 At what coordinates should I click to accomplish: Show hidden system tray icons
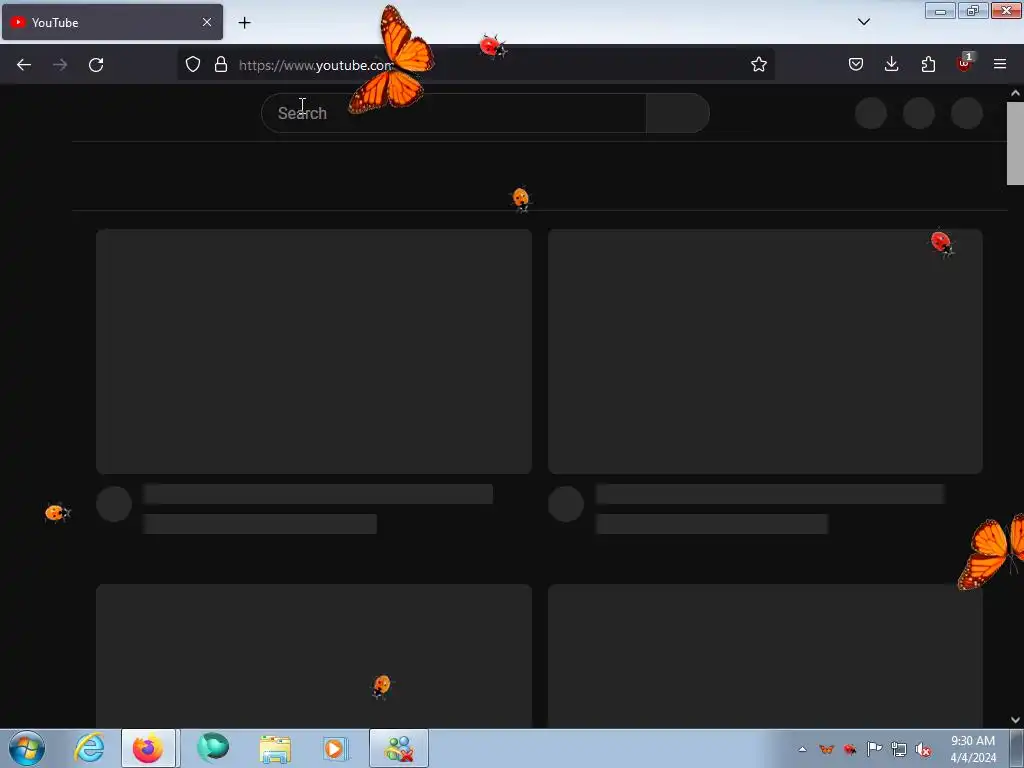click(803, 749)
